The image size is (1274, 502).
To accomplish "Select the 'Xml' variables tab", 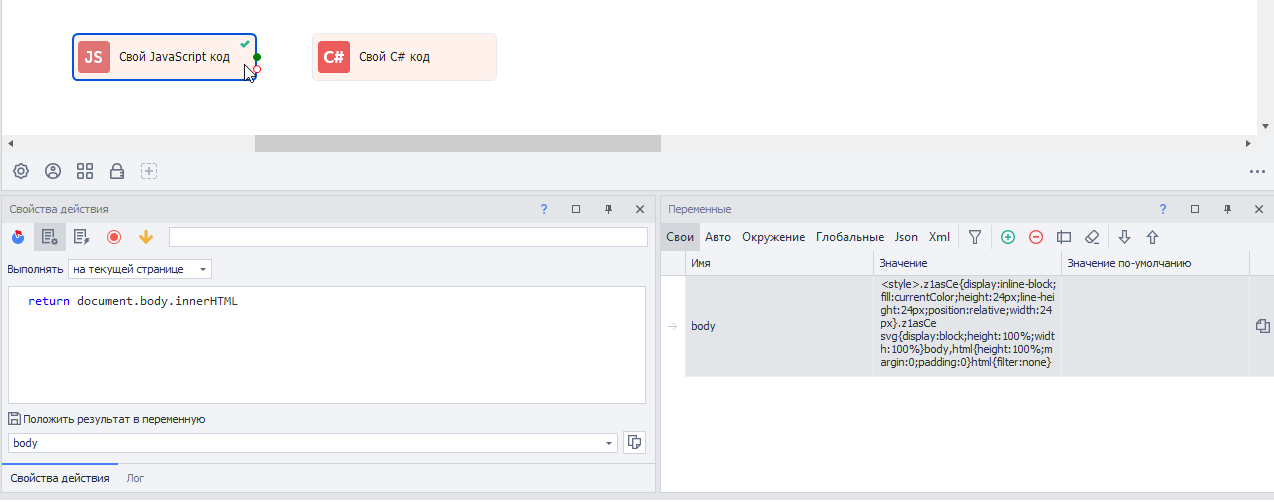I will coord(939,237).
